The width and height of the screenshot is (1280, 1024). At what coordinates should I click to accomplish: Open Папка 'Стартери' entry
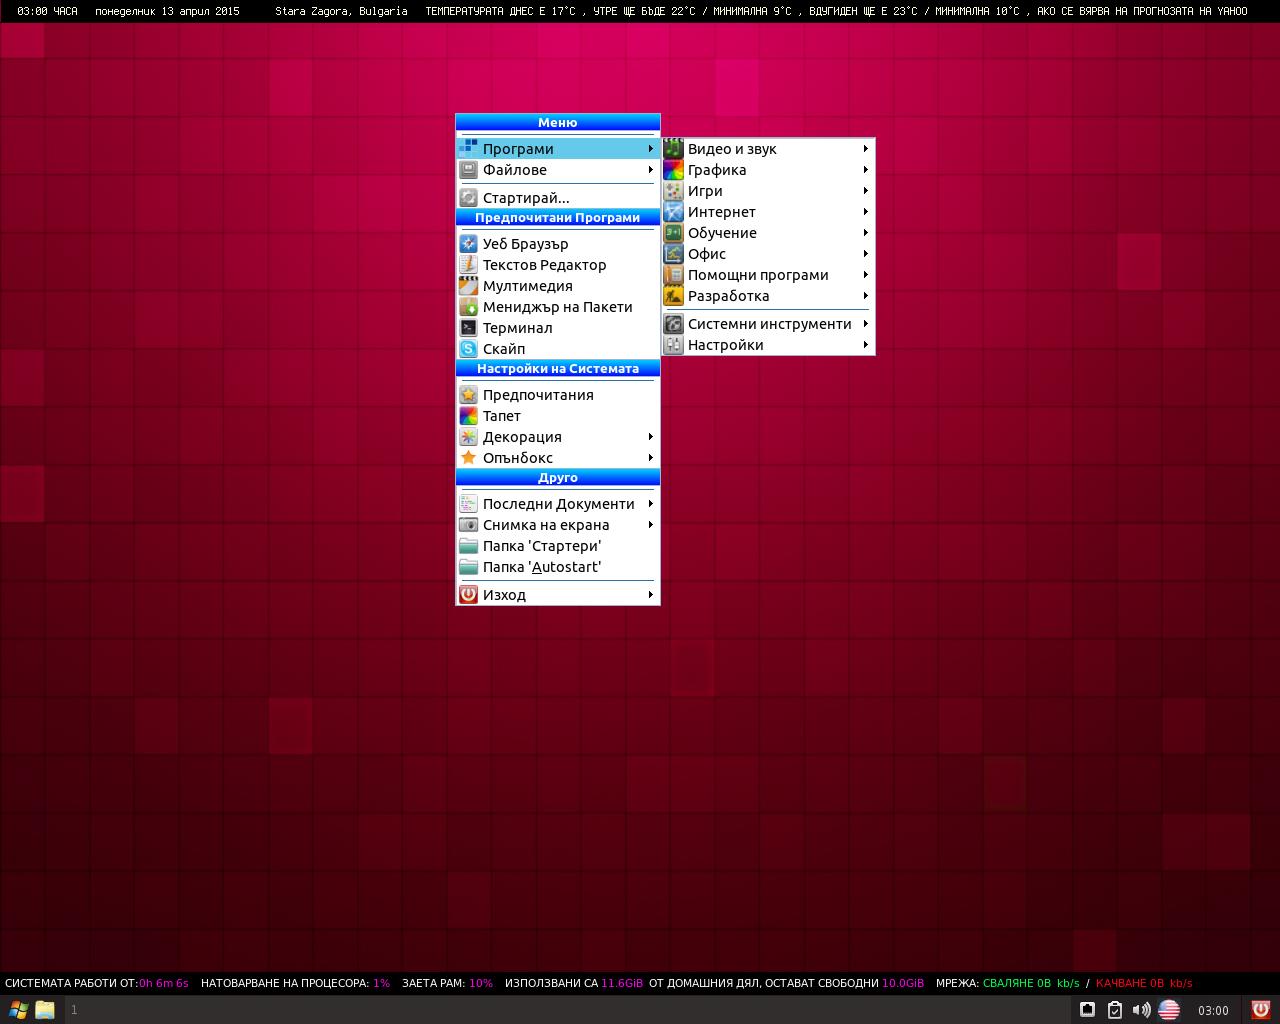coord(557,546)
